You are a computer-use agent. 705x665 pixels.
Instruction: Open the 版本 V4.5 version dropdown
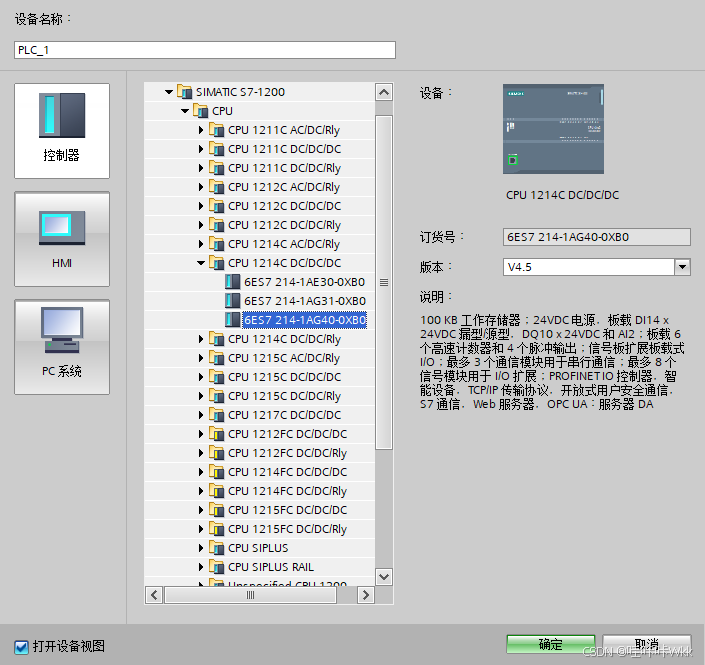click(682, 267)
